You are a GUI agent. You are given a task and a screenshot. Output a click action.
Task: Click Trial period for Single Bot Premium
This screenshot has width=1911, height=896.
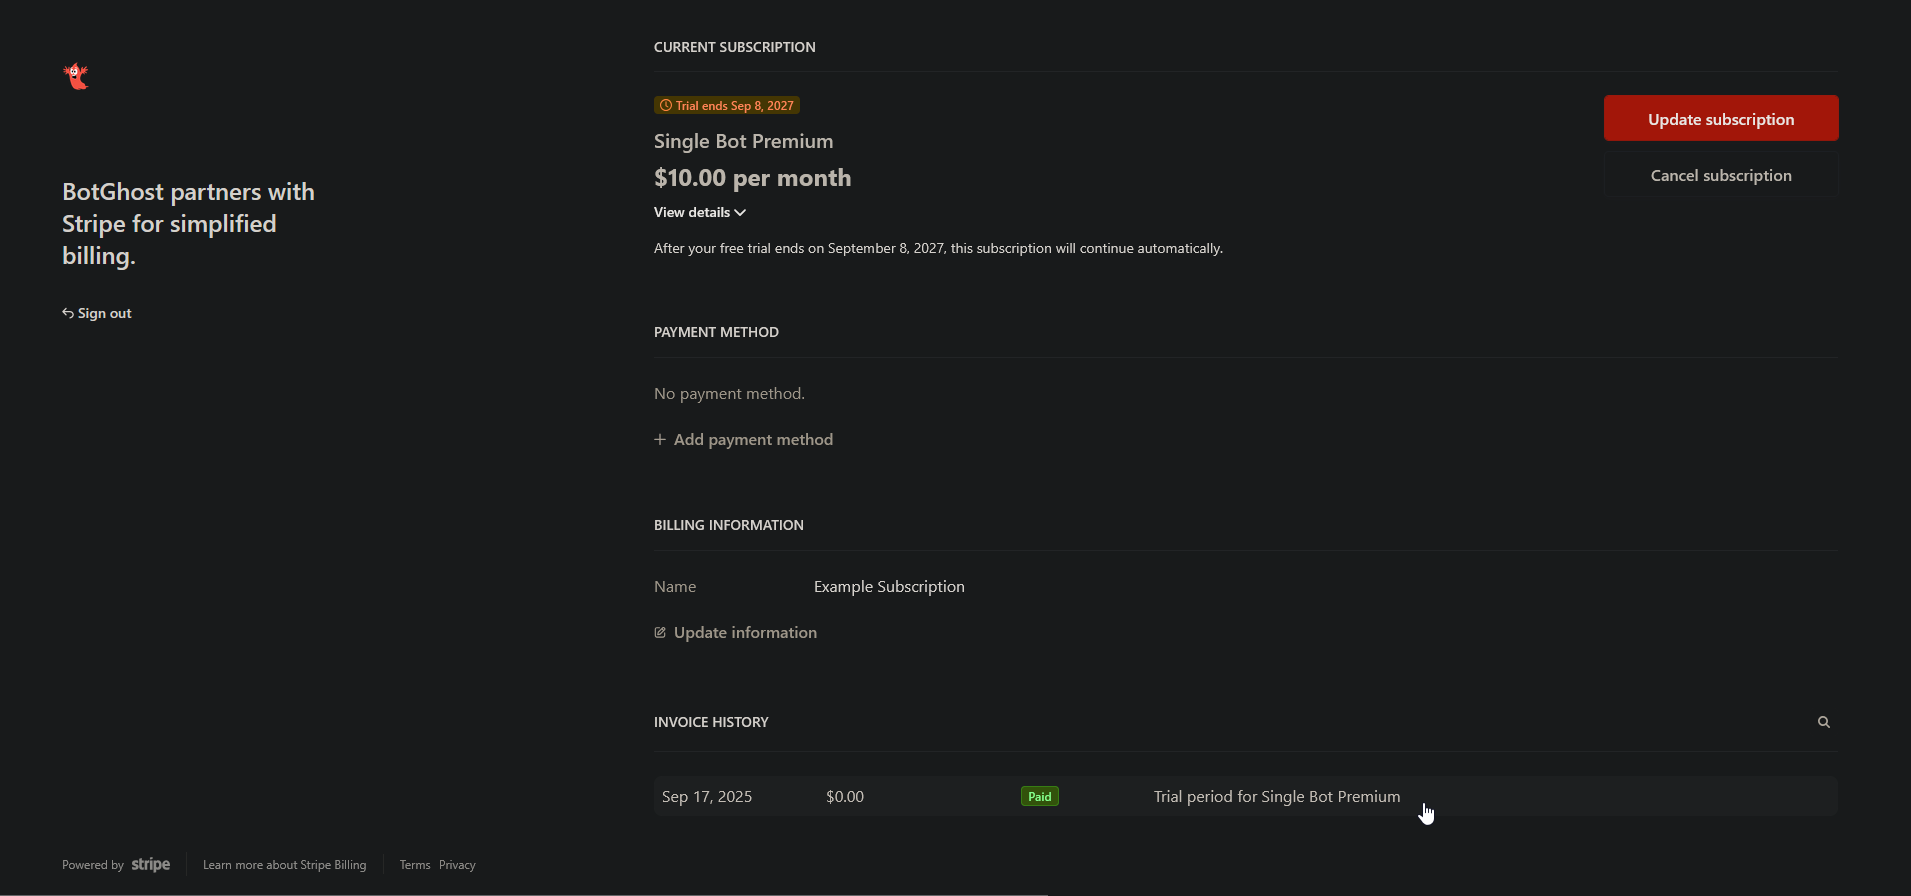coord(1276,797)
